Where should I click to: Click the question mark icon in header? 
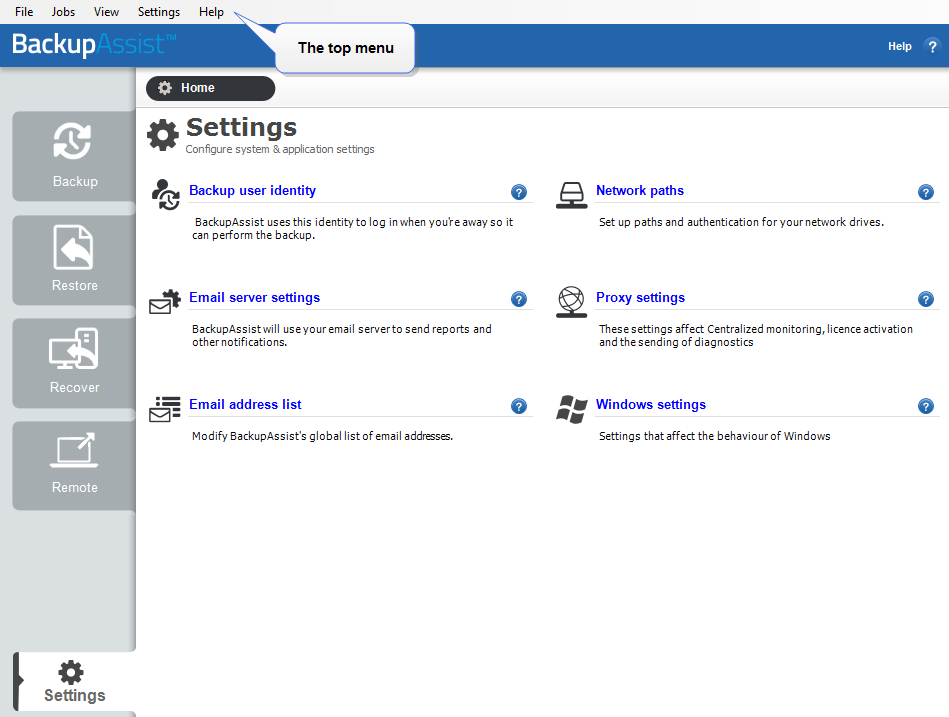(x=932, y=46)
